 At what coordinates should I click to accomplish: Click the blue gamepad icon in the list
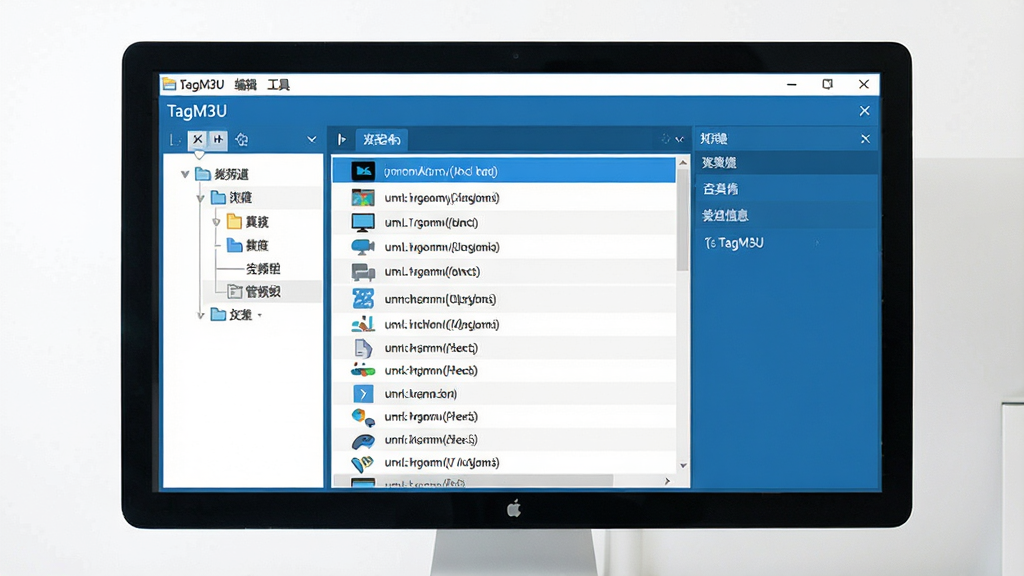[x=363, y=441]
